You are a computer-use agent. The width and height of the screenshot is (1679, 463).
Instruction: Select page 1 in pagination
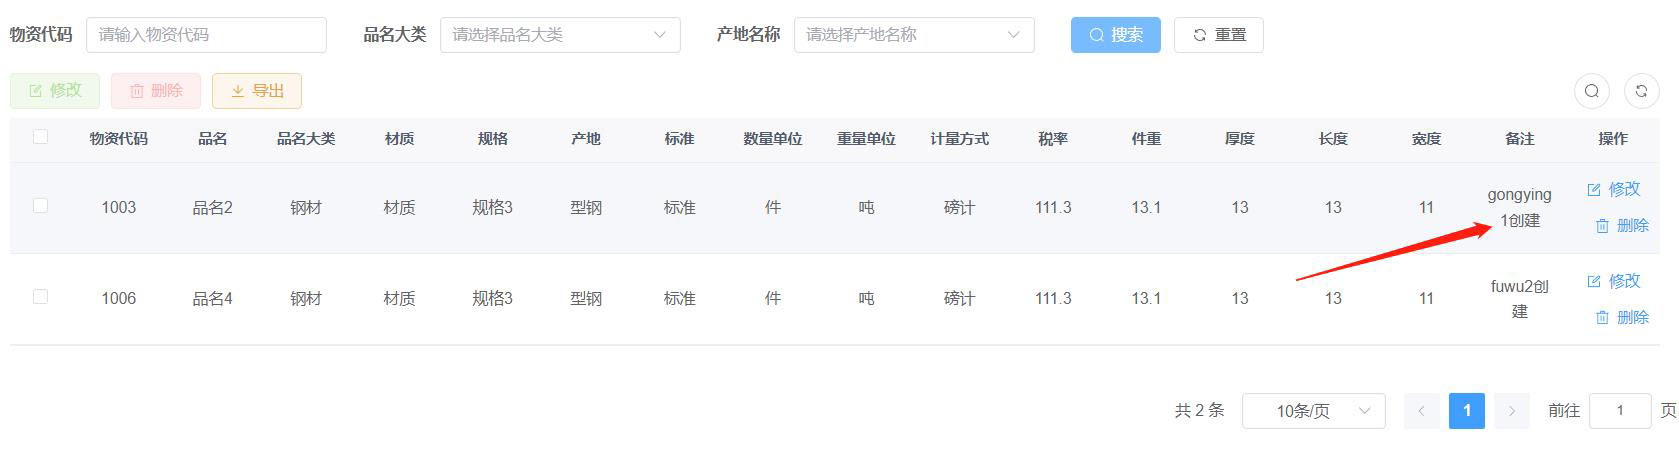pos(1466,411)
